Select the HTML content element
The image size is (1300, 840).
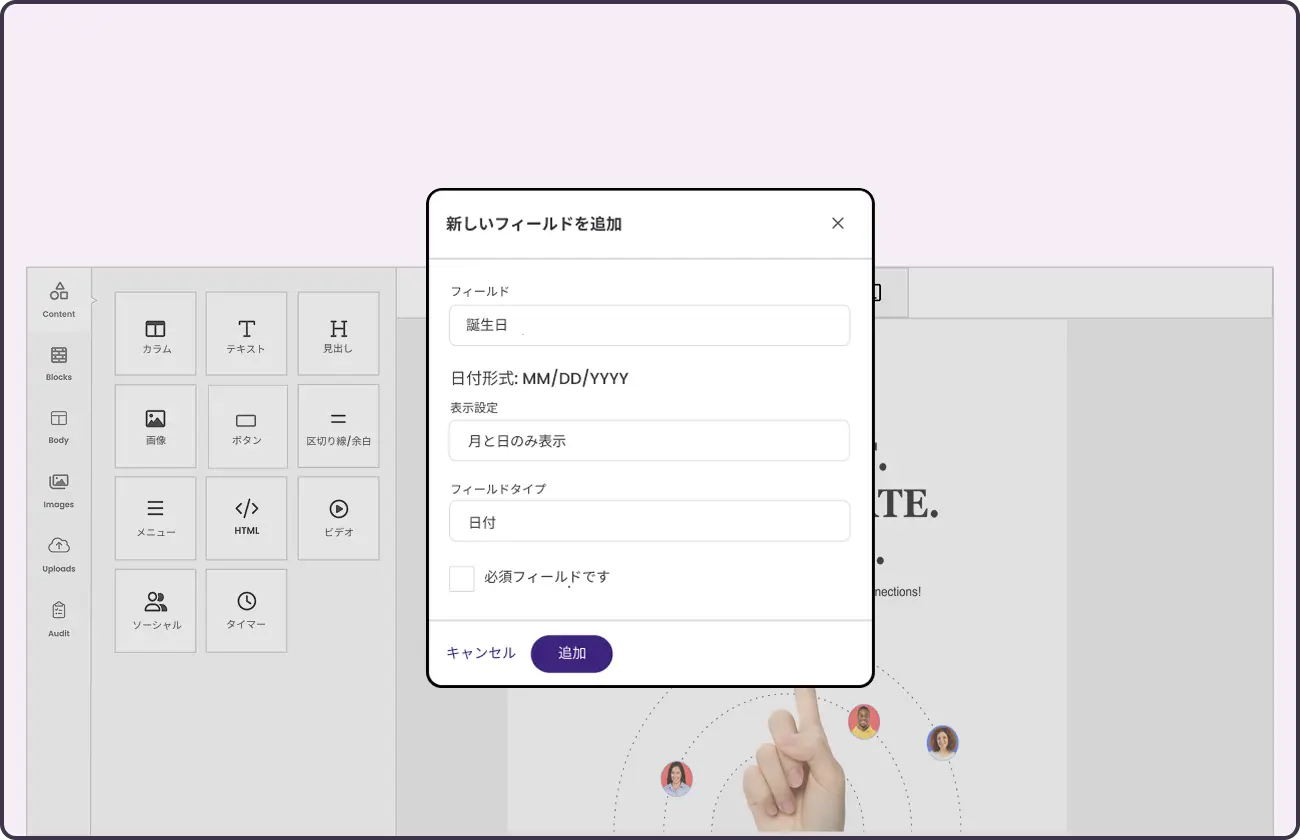pos(246,518)
